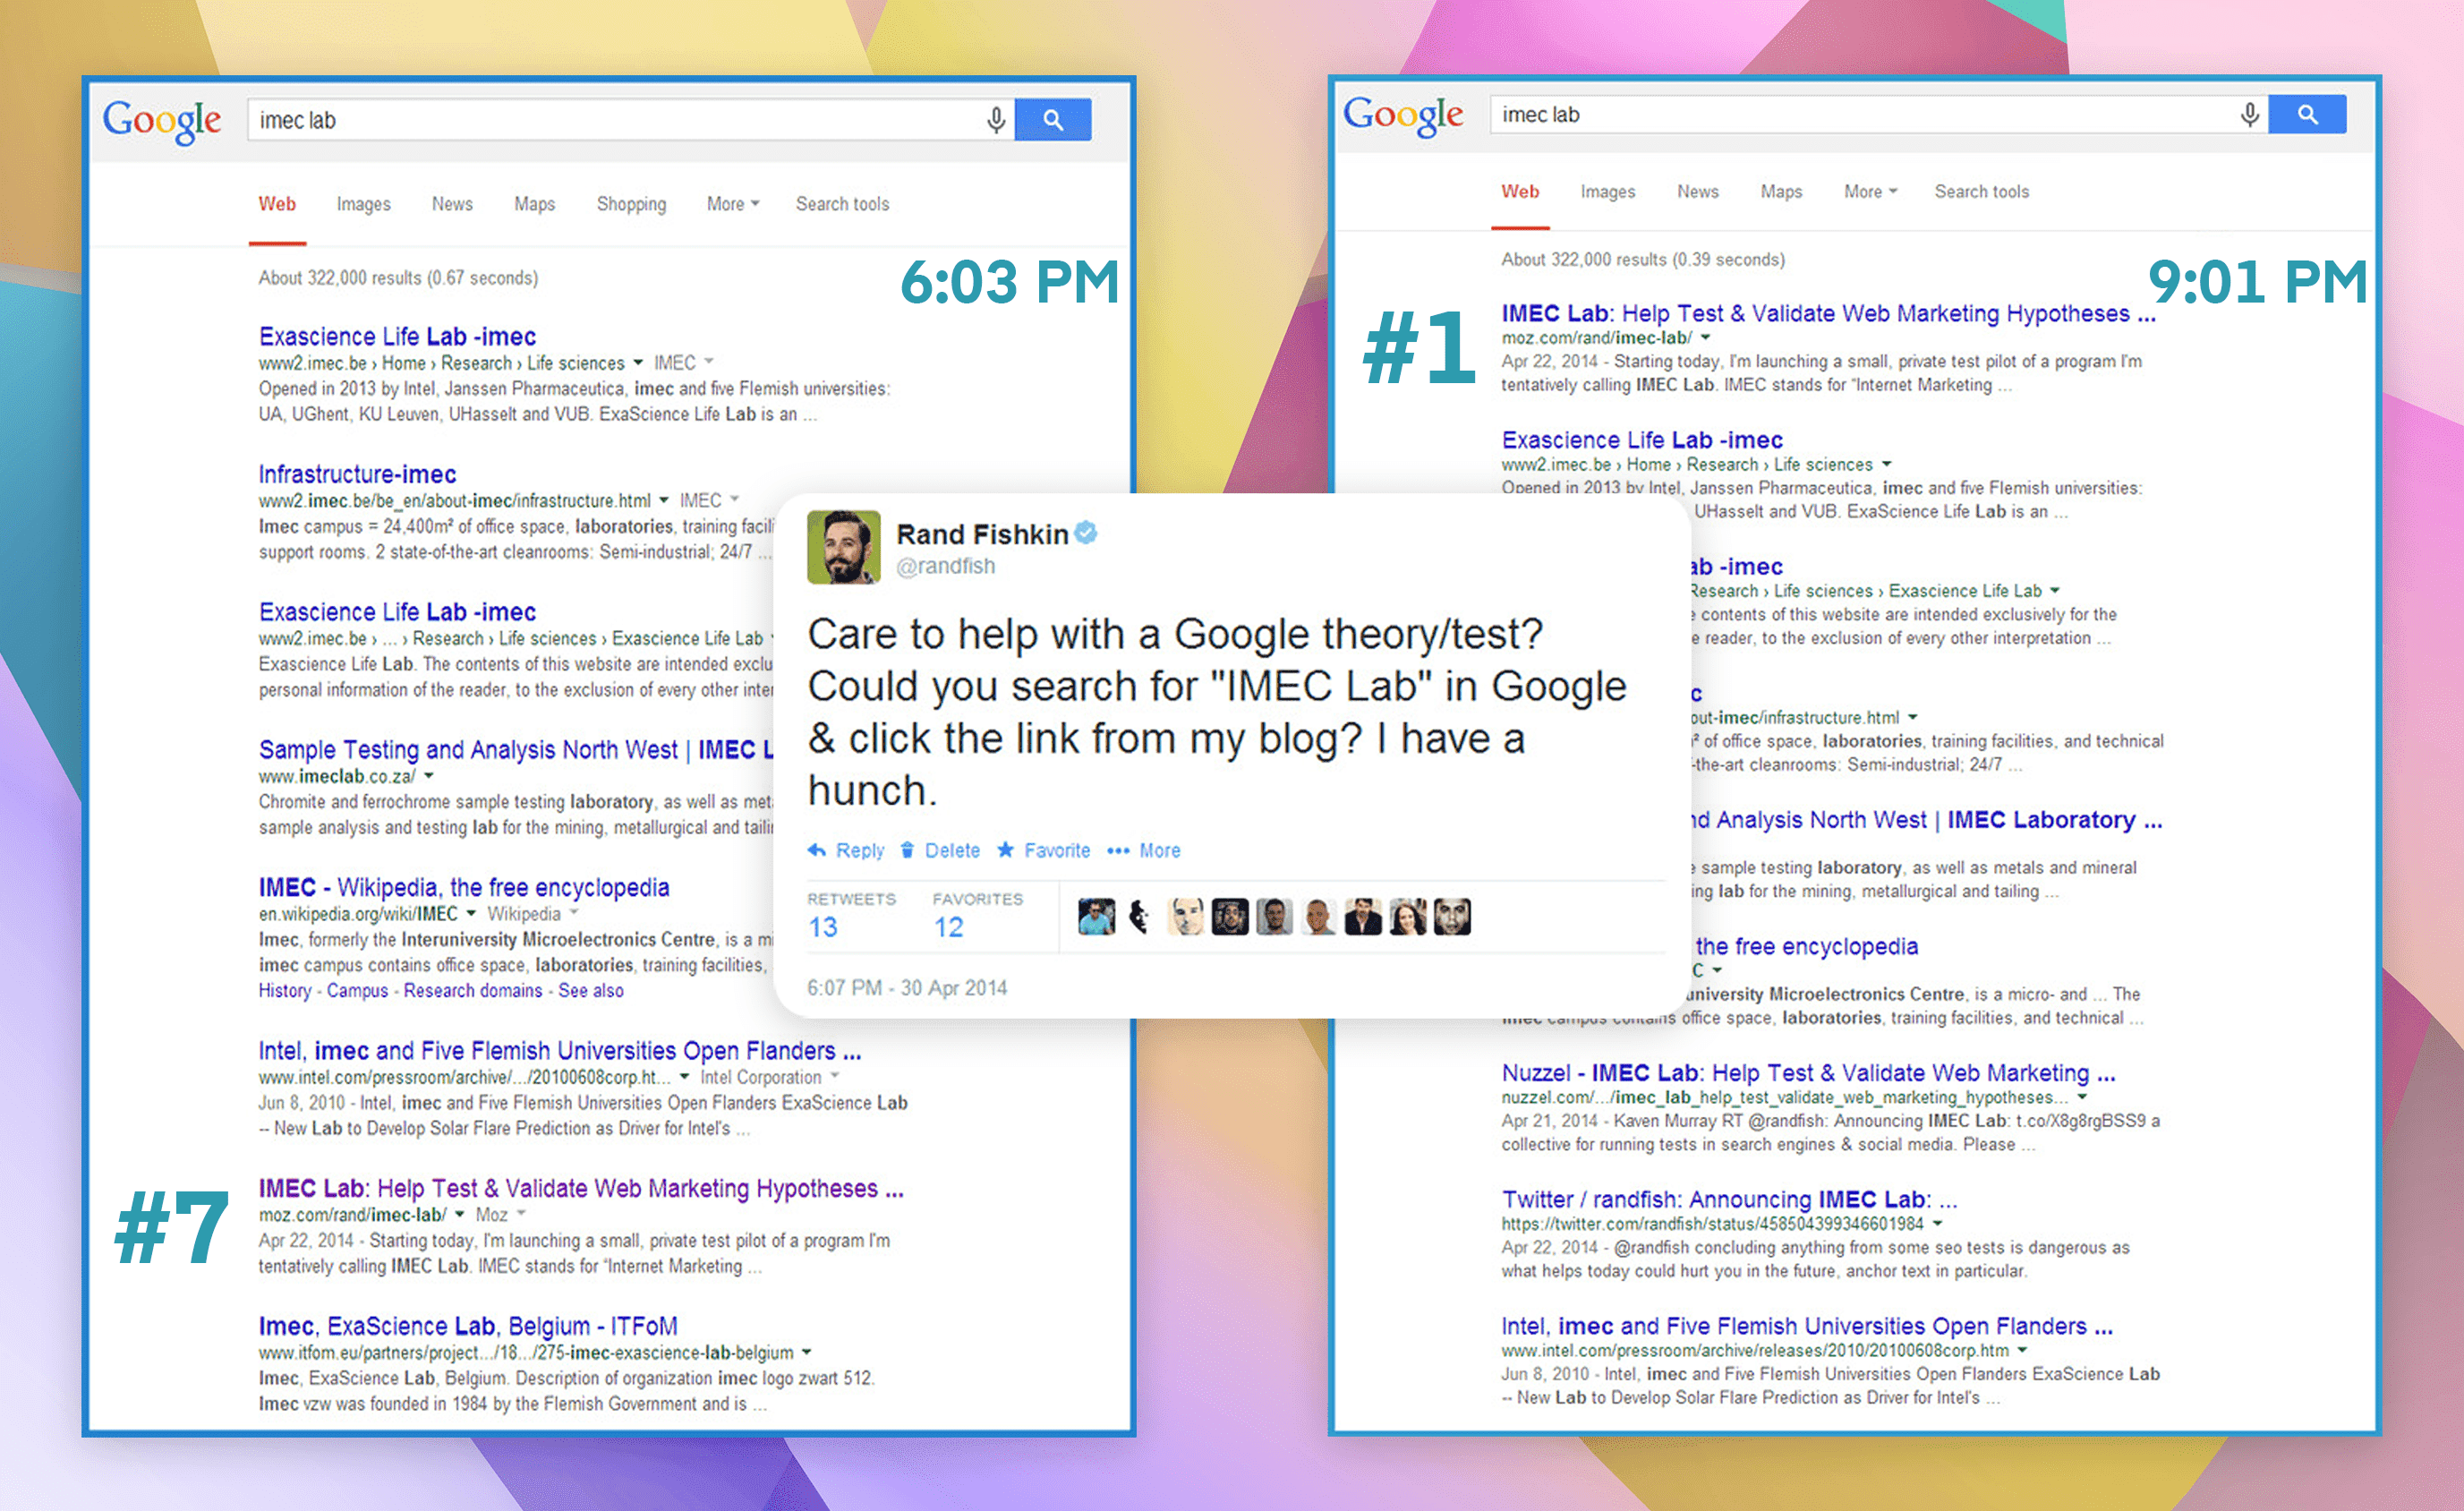Screen dimensions: 2464x1511
Task: Select Web tab in left Google window
Action: click(277, 204)
